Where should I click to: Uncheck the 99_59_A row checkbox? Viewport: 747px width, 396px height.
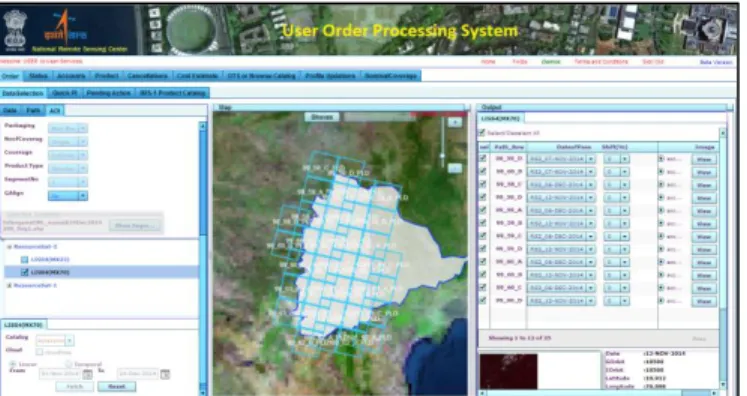[x=483, y=210]
